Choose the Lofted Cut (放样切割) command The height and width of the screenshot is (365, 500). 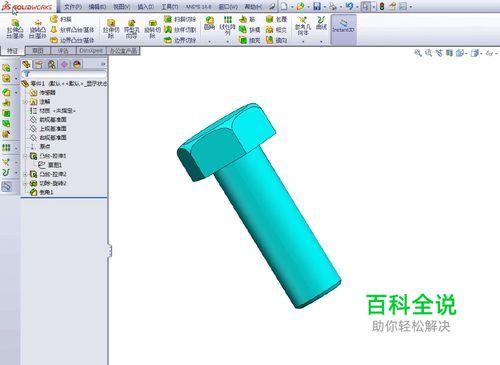click(180, 30)
